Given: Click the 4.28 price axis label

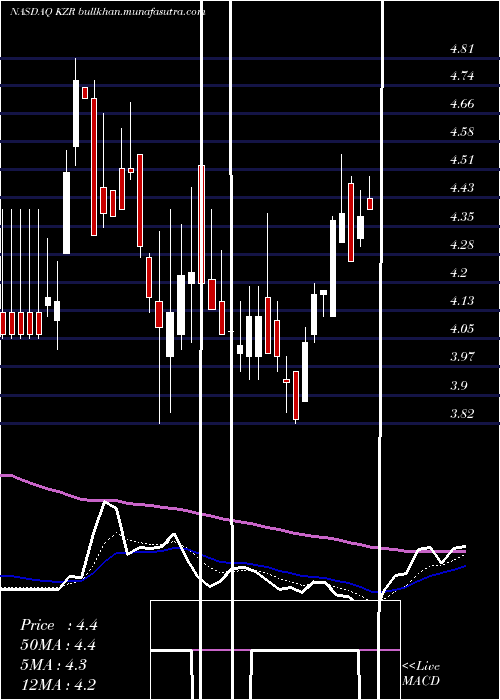Looking at the screenshot, I should [x=462, y=245].
